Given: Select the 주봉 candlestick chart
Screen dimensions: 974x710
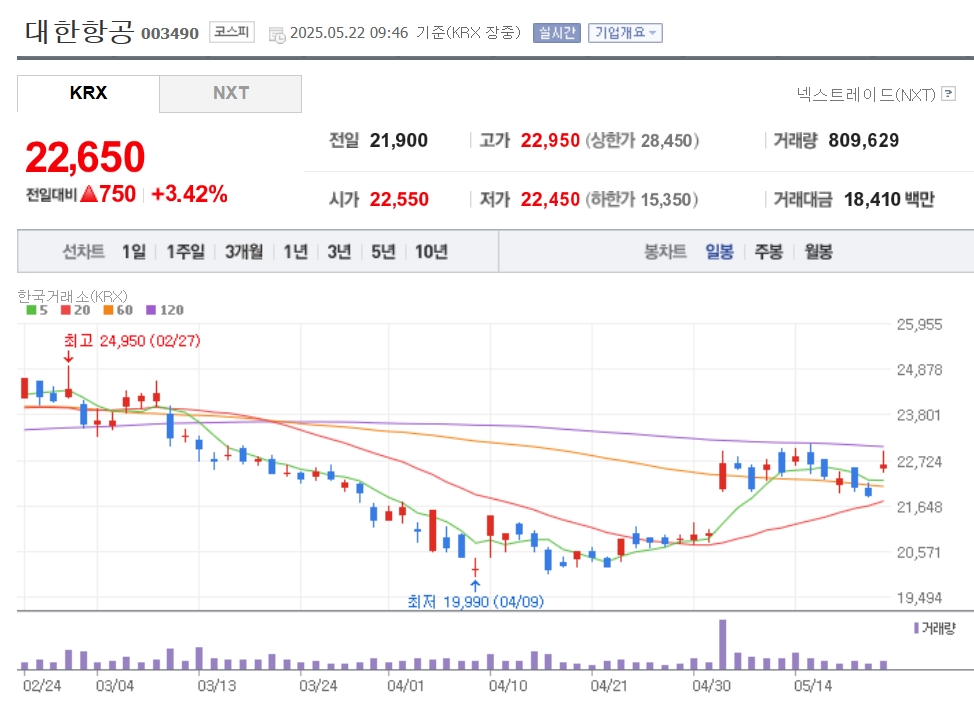Looking at the screenshot, I should [768, 252].
